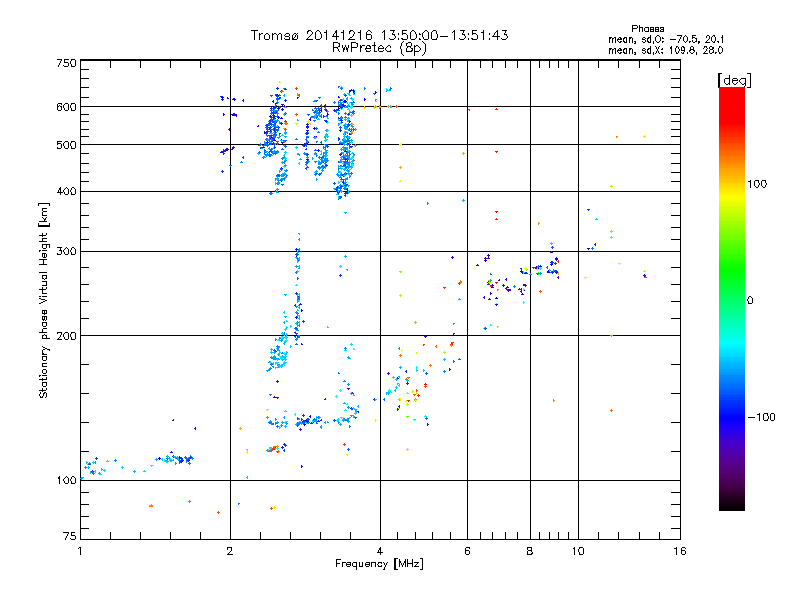Click the x-axis label "1"
This screenshot has width=800, height=600.
(x=80, y=551)
